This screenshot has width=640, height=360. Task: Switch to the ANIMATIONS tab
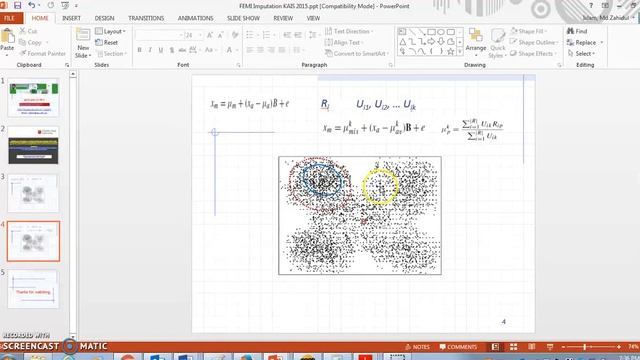196,18
